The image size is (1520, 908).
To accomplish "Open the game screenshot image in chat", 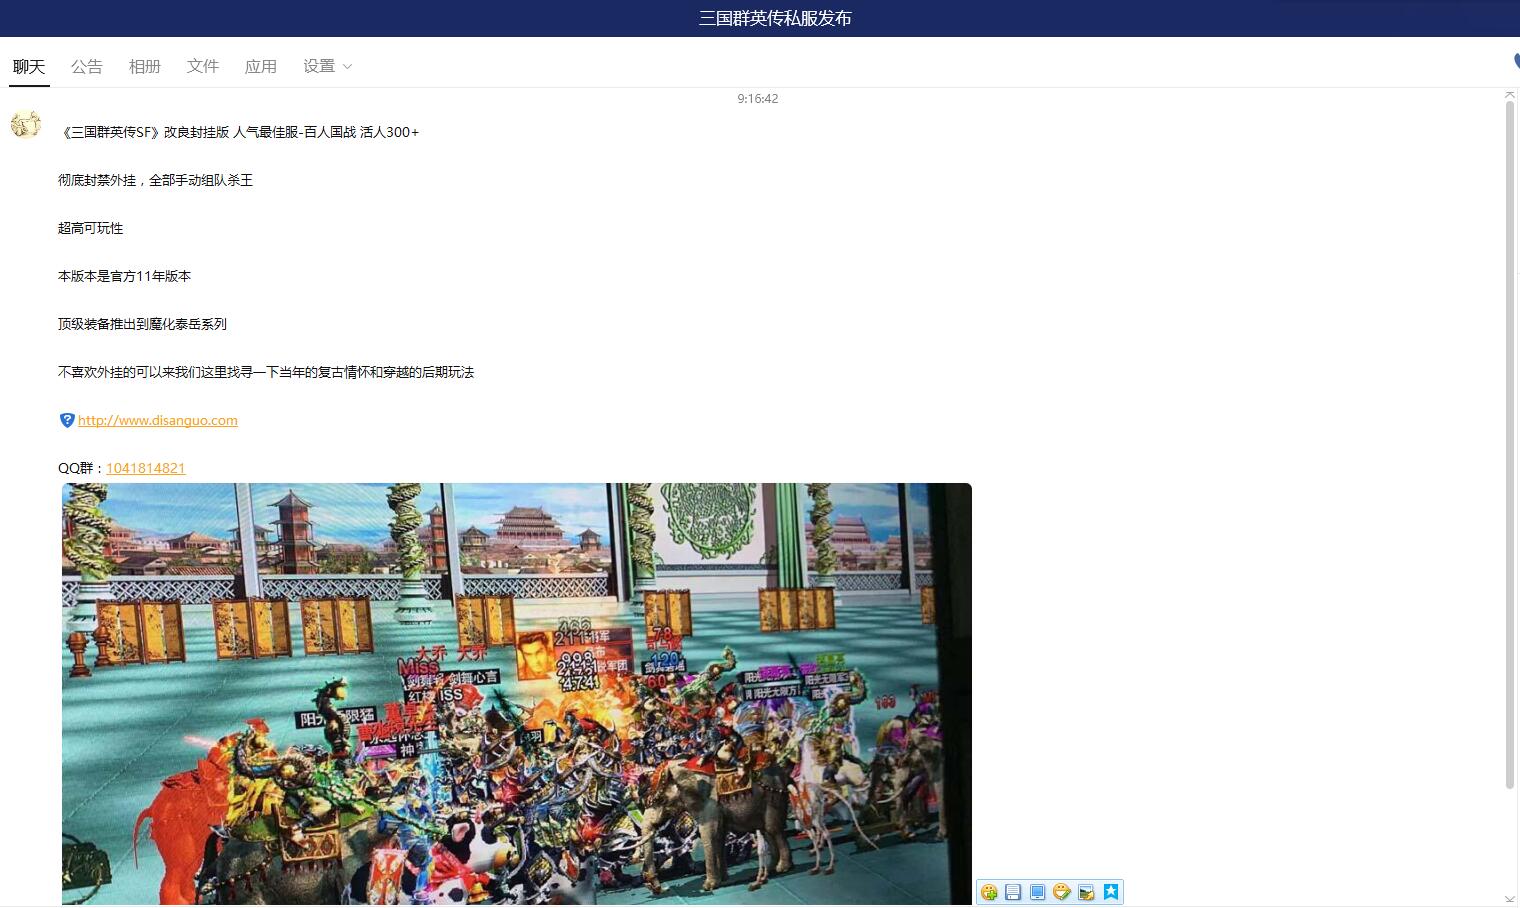I will click(x=517, y=694).
